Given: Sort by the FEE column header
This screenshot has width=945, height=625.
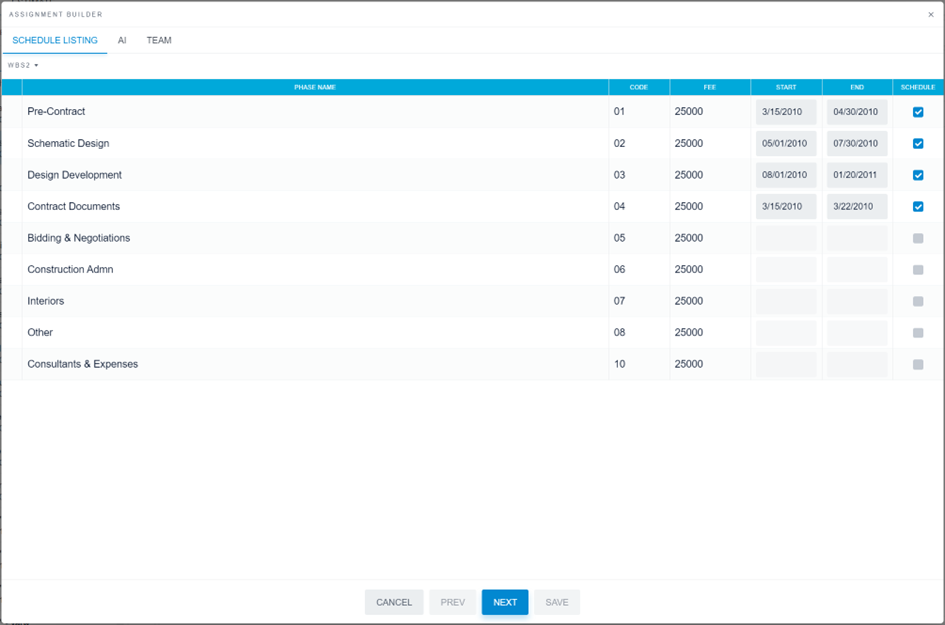Looking at the screenshot, I should [710, 87].
